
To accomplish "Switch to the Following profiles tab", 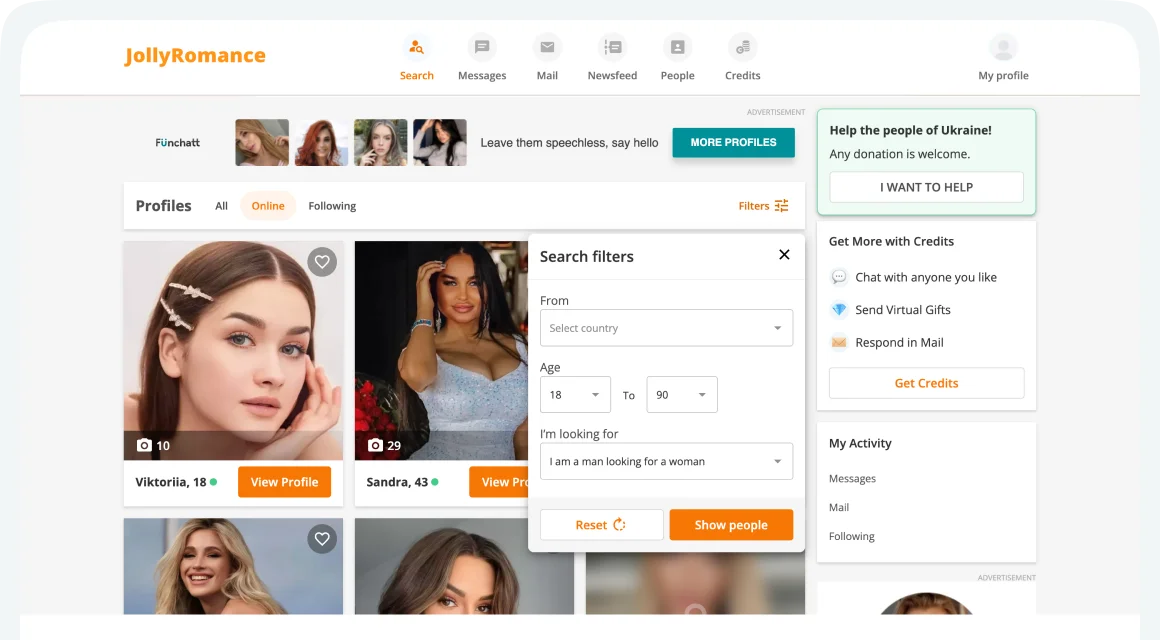I will 332,206.
